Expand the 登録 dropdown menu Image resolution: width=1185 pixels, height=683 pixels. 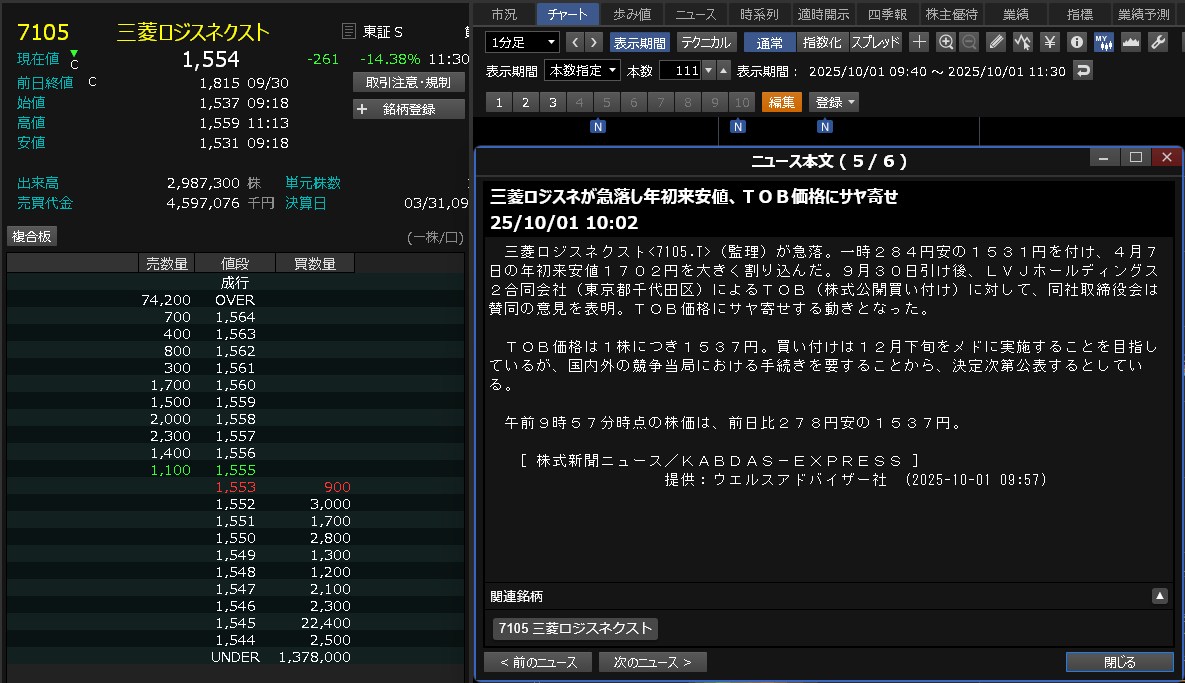[835, 102]
